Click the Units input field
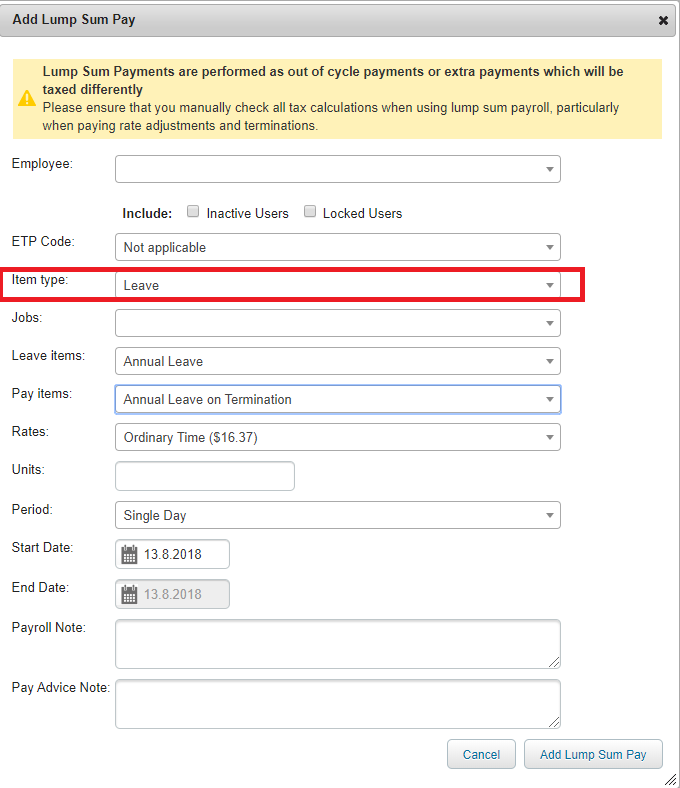 205,476
